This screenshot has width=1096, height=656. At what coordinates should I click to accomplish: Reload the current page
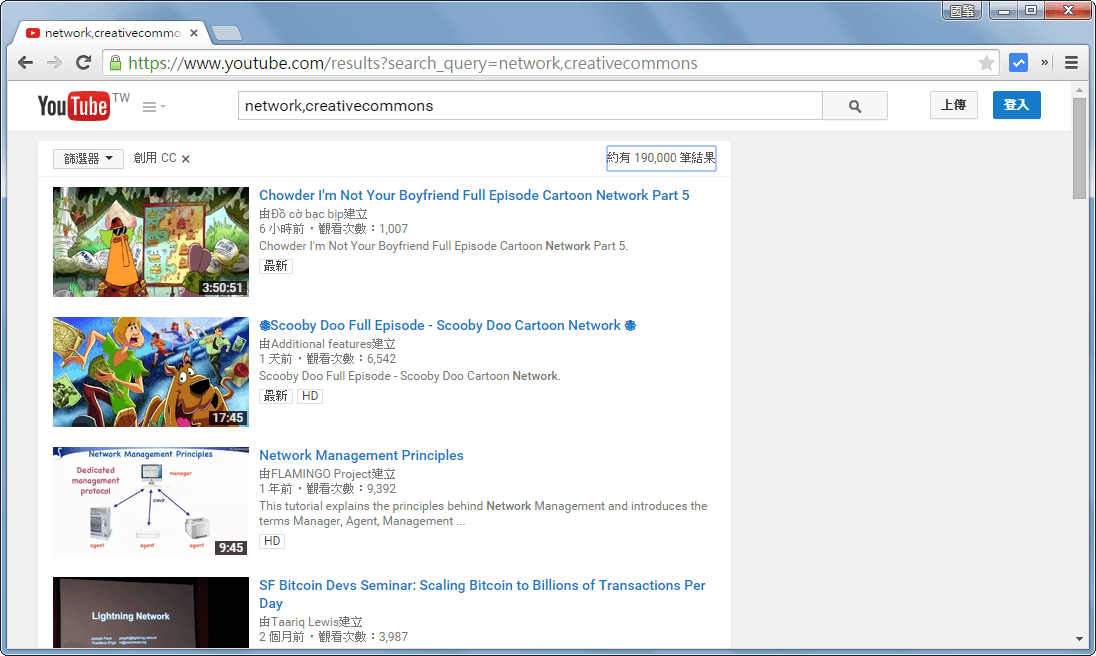[84, 62]
